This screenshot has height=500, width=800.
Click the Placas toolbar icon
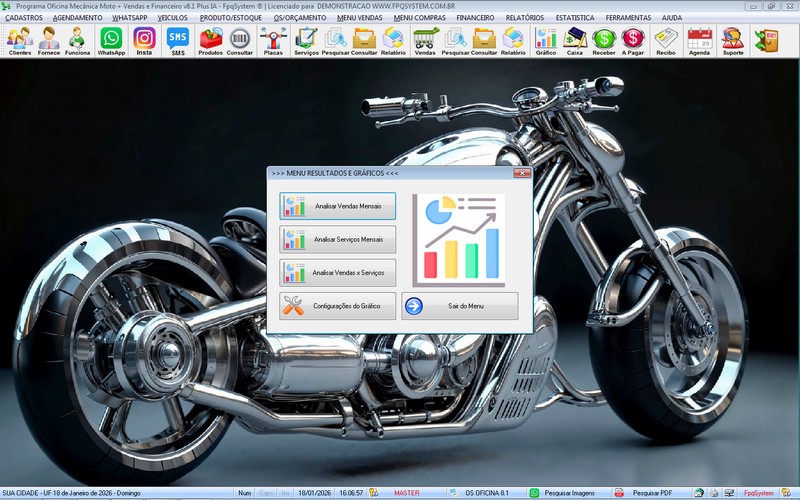click(272, 40)
